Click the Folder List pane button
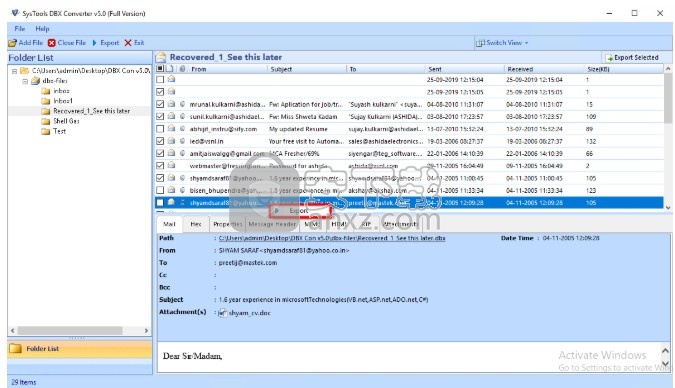This screenshot has width=675, height=388. coord(80,349)
